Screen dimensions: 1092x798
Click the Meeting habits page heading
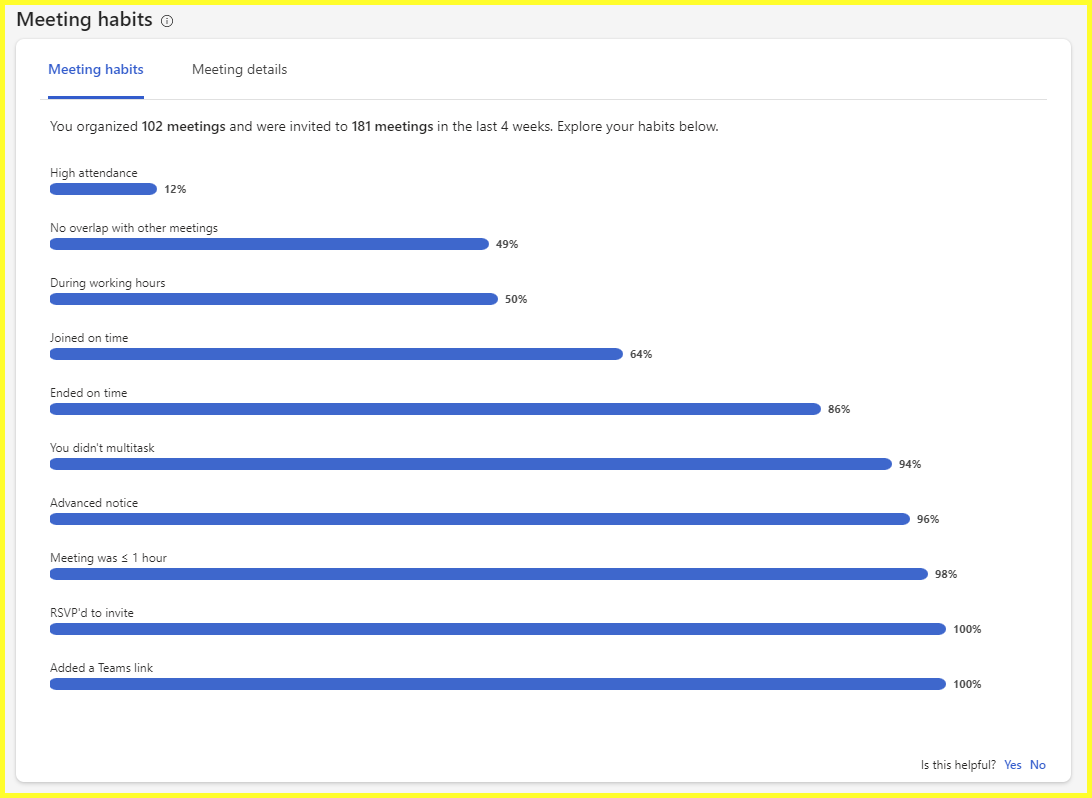[84, 20]
